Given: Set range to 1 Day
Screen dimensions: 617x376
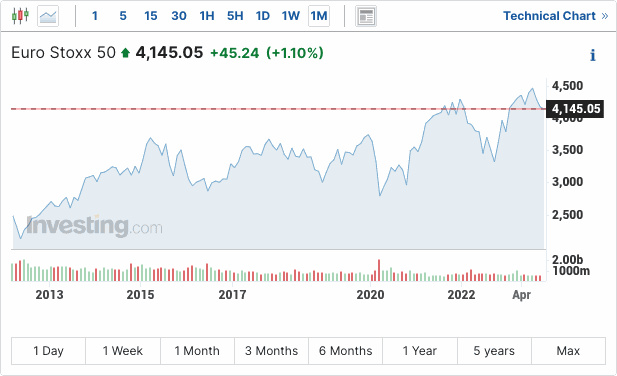Looking at the screenshot, I should pyautogui.click(x=48, y=351).
